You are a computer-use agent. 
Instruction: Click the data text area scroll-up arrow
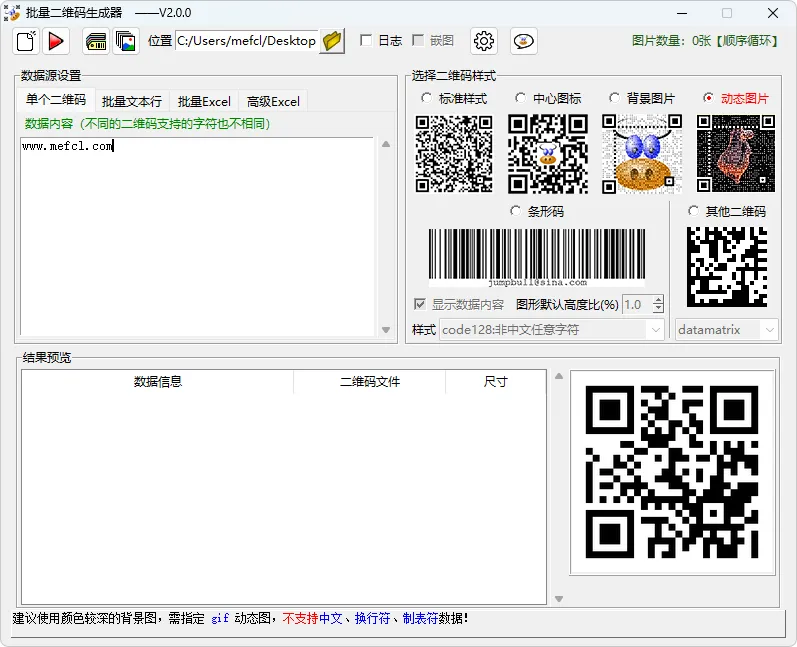[386, 144]
